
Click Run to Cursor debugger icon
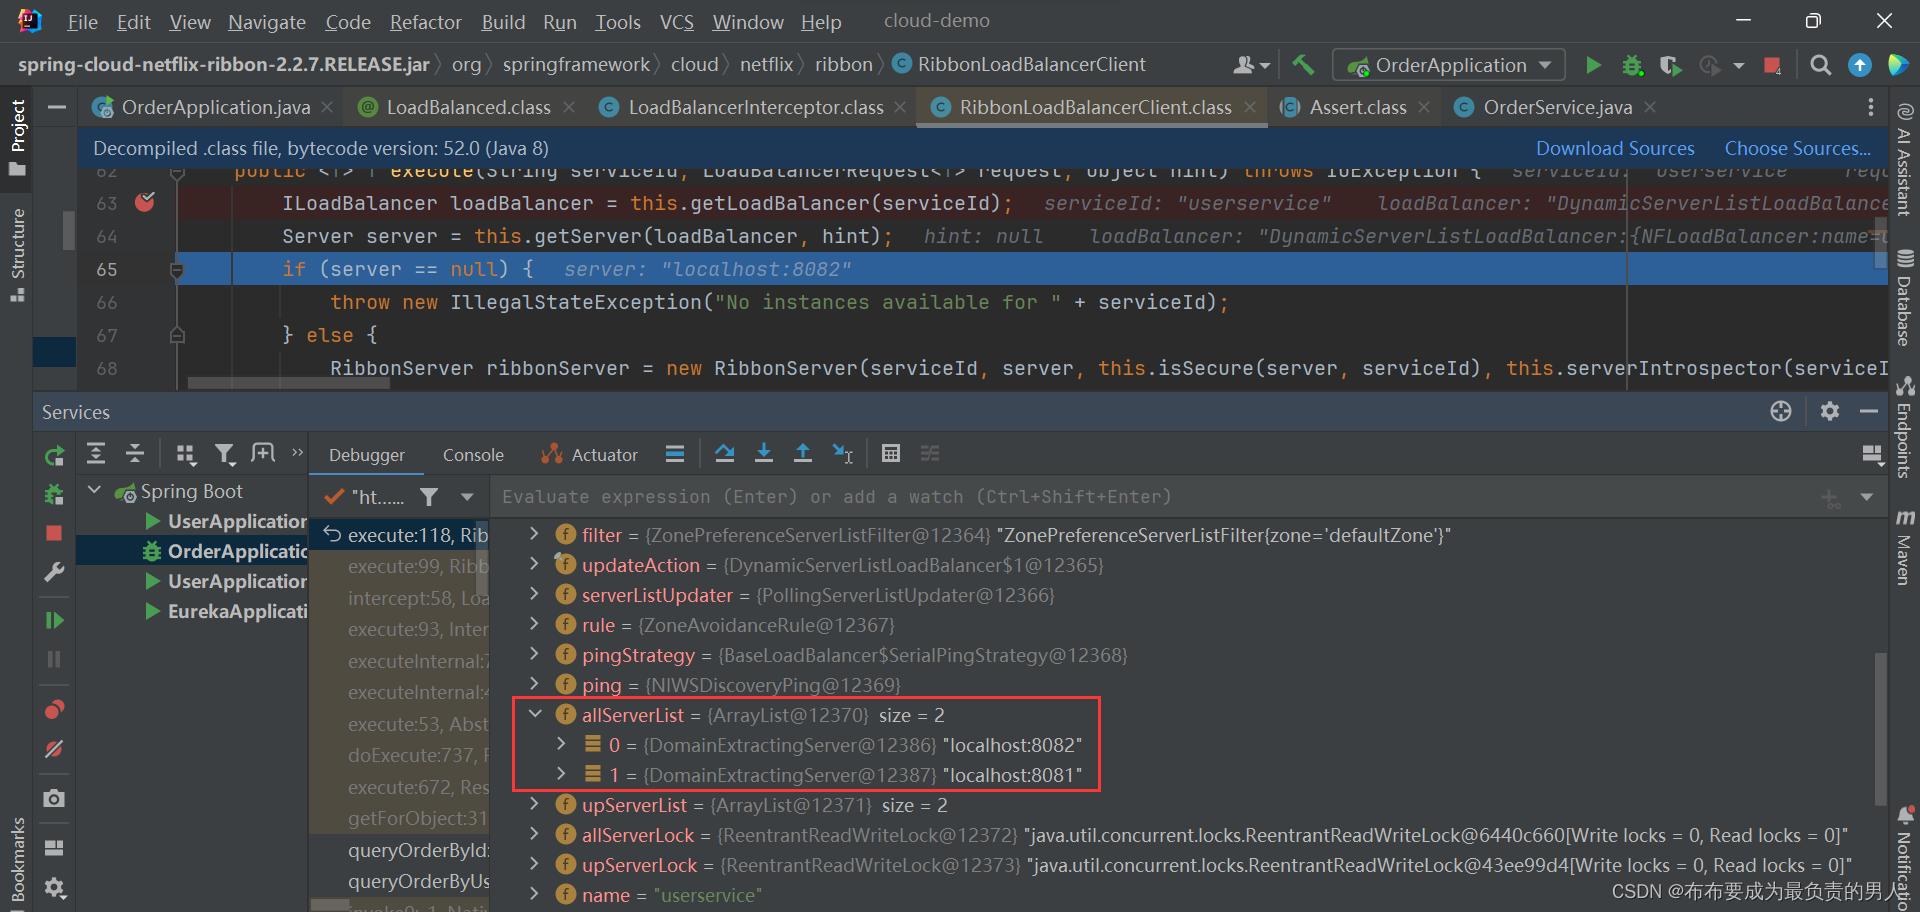843,454
